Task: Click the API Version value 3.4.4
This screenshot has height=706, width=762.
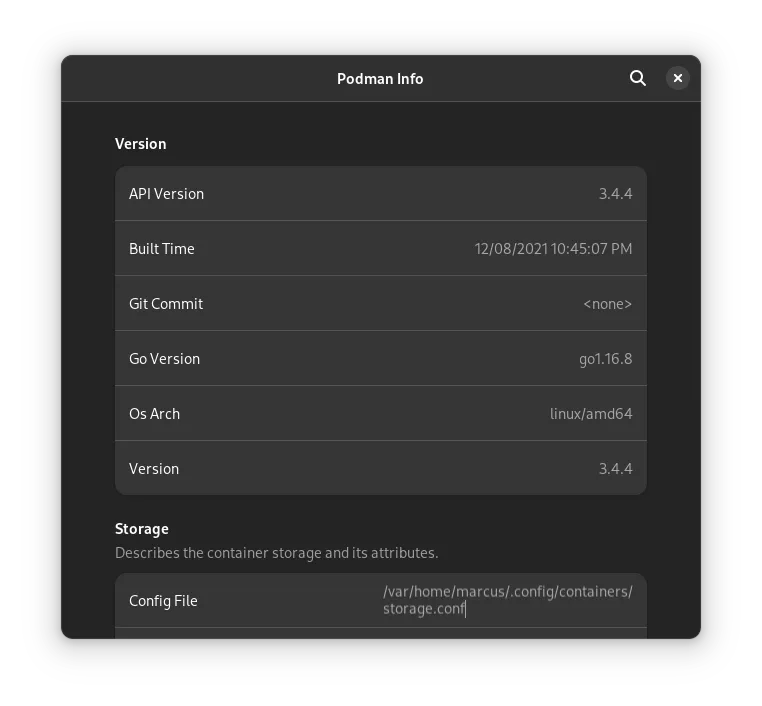Action: pyautogui.click(x=615, y=194)
